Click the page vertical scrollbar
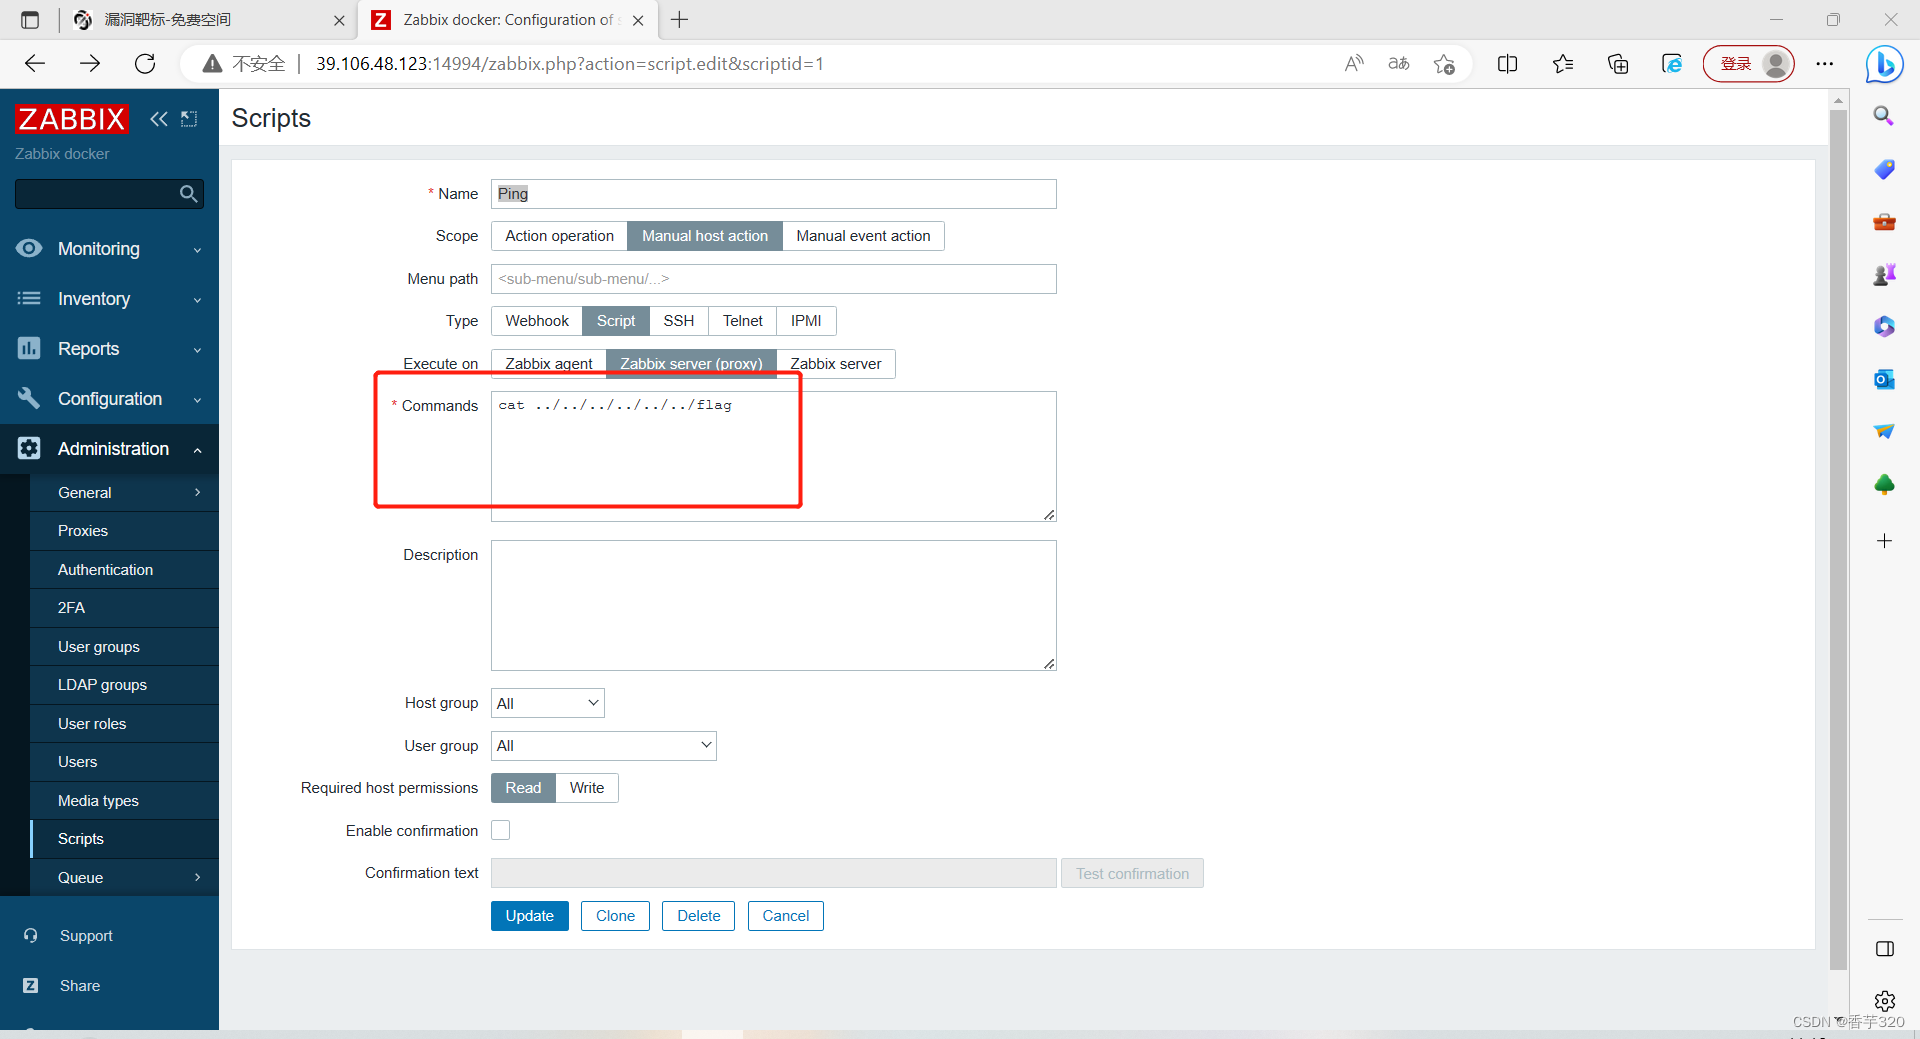Viewport: 1920px width, 1039px height. click(x=1838, y=540)
